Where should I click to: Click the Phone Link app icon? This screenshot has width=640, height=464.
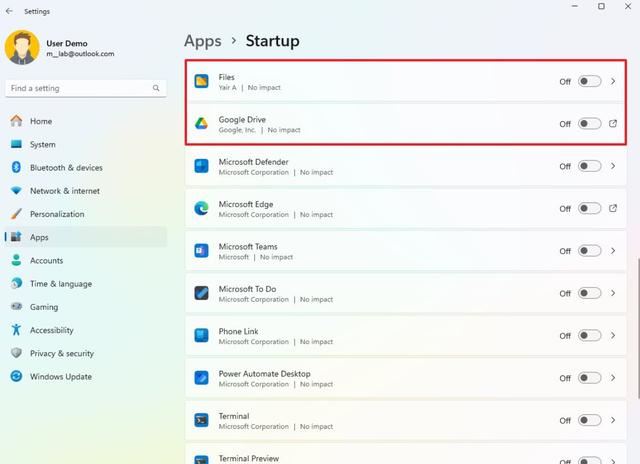pos(201,336)
